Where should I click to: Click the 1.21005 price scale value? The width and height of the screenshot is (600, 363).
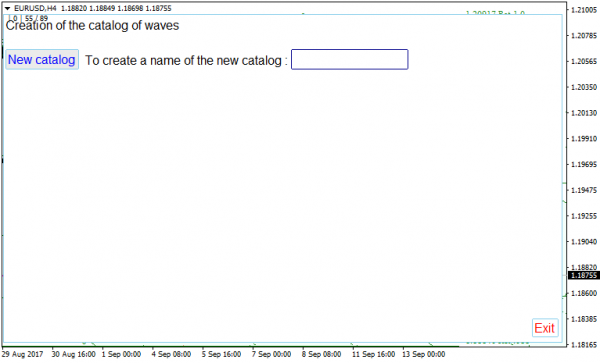584,10
